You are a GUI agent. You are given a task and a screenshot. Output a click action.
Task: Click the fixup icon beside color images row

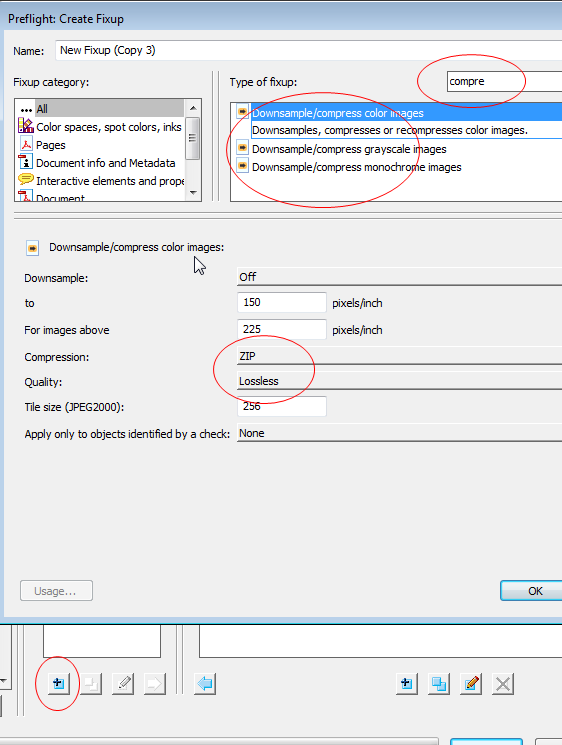(242, 112)
